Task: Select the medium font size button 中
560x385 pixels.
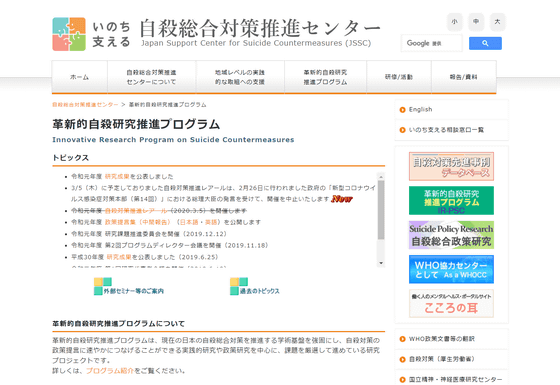Action: [x=476, y=21]
